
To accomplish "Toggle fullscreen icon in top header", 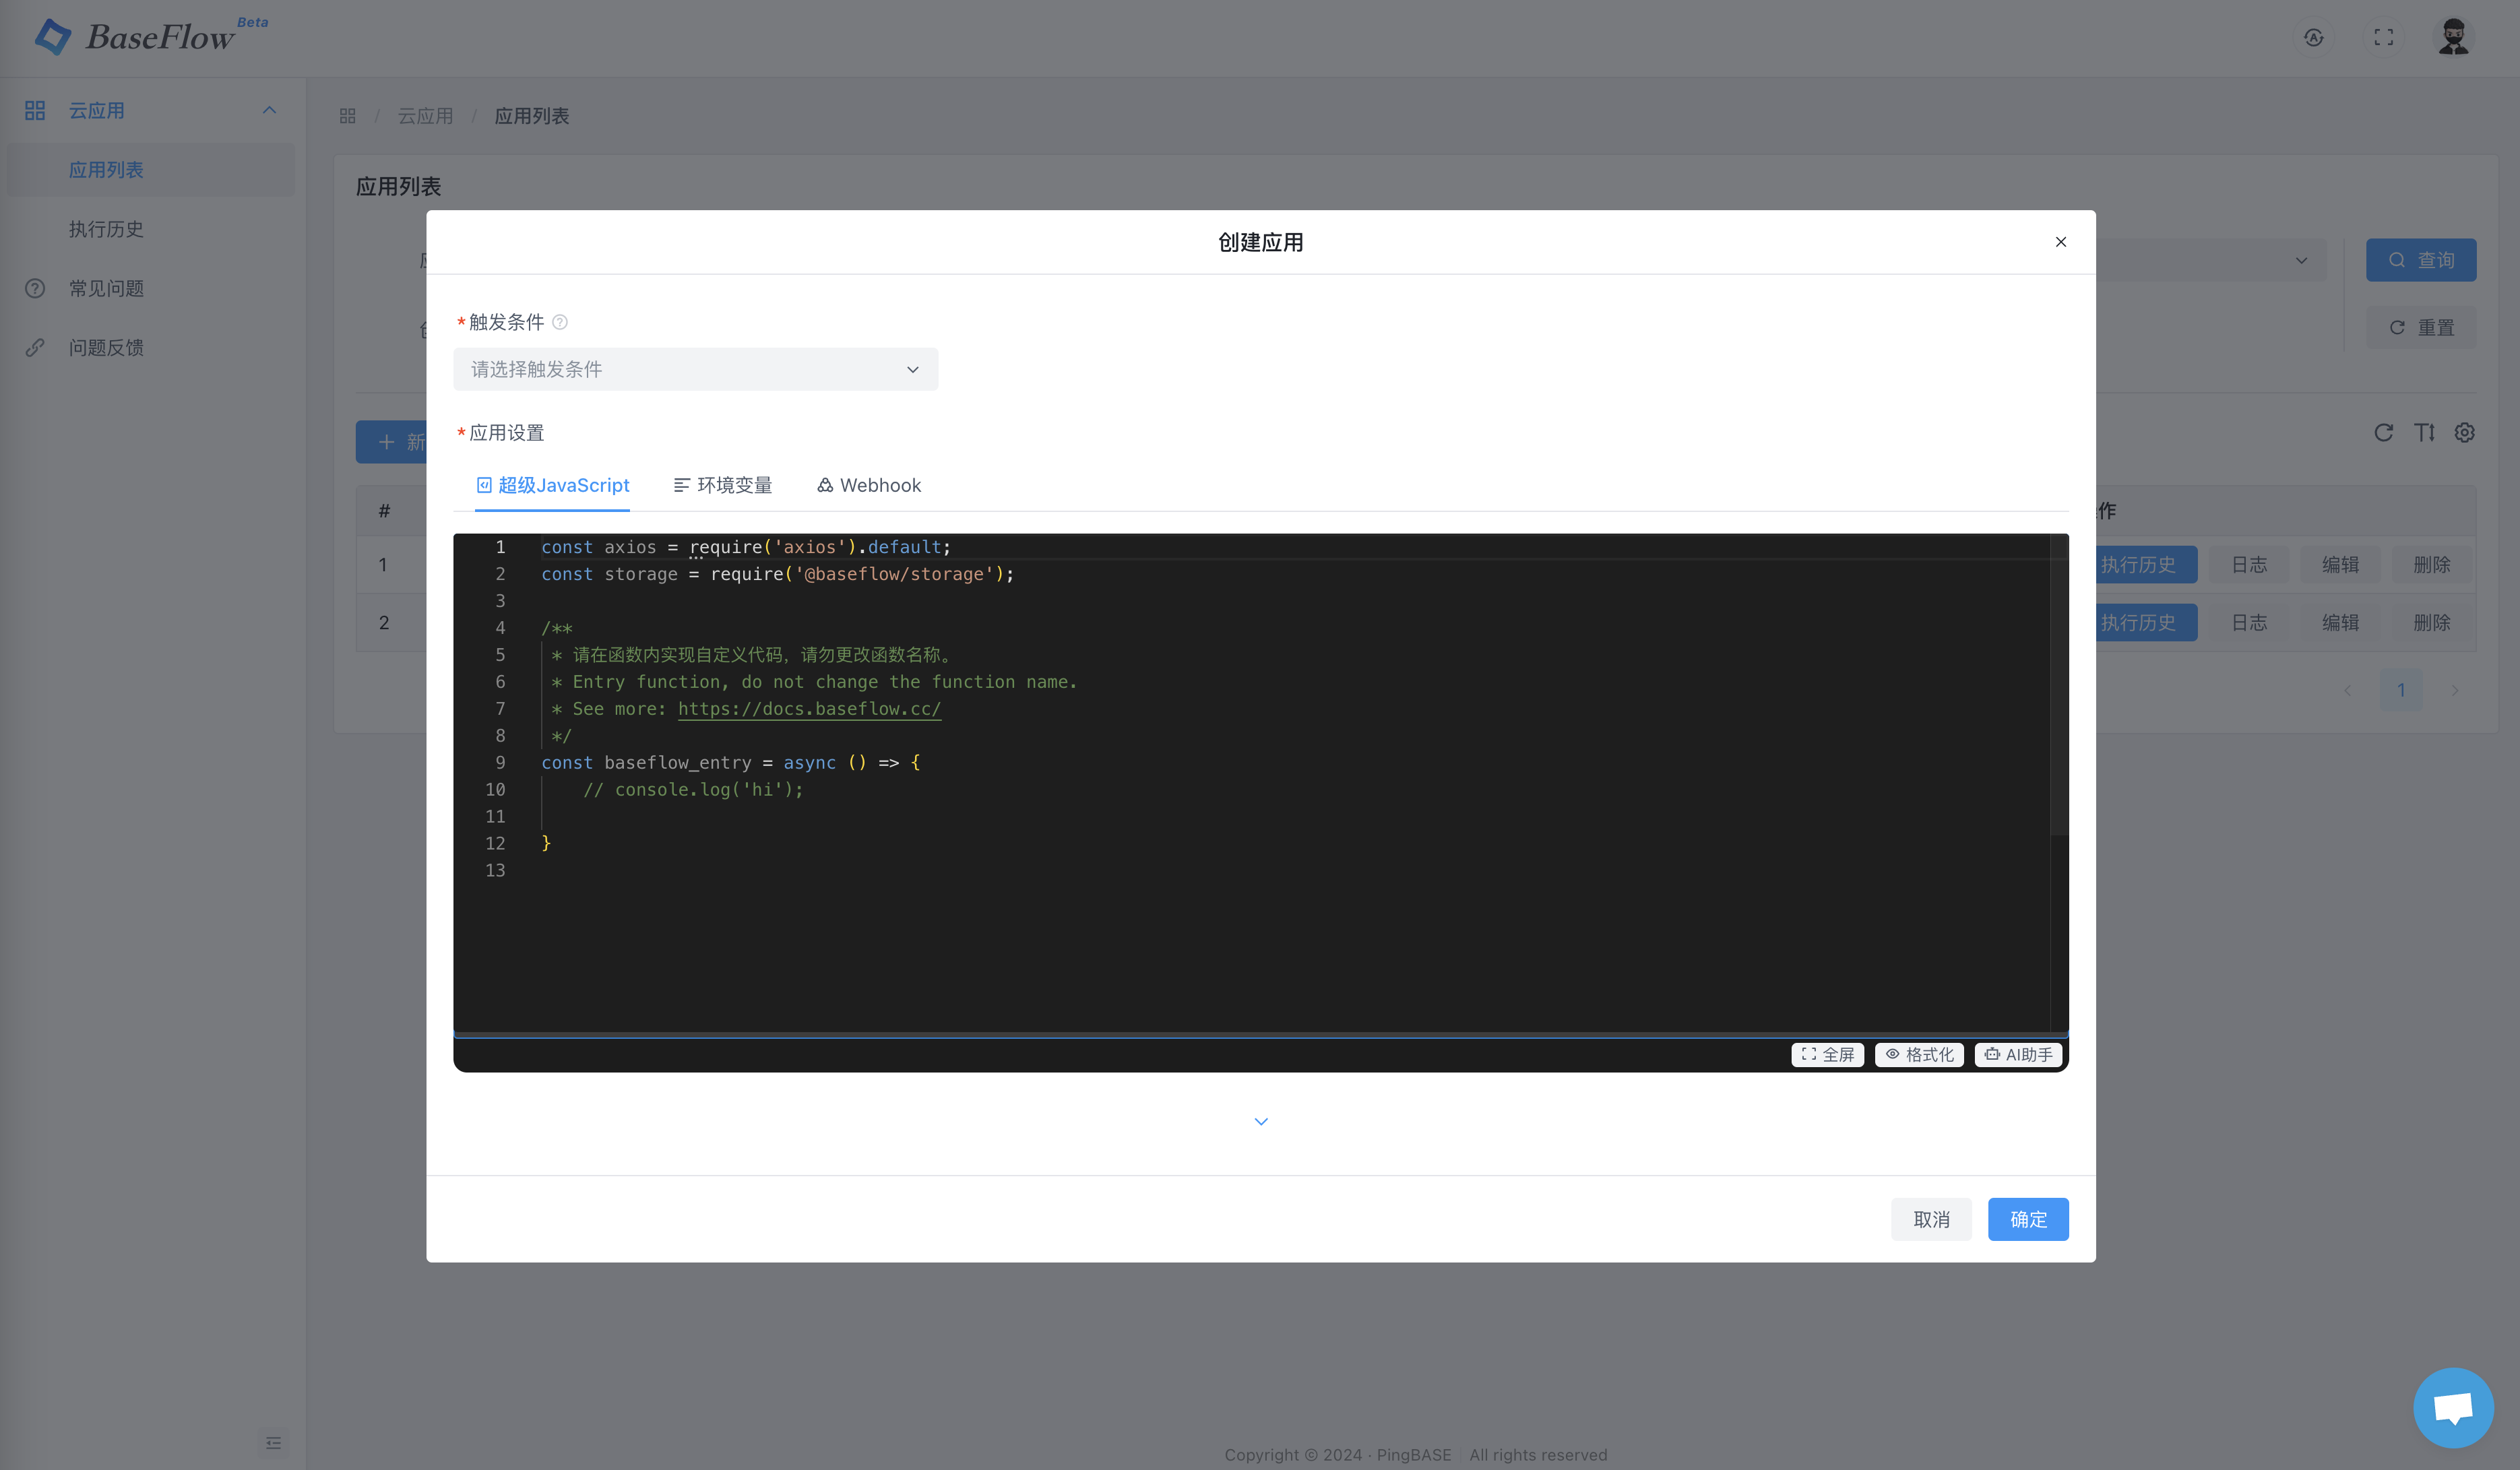I will [x=2384, y=38].
